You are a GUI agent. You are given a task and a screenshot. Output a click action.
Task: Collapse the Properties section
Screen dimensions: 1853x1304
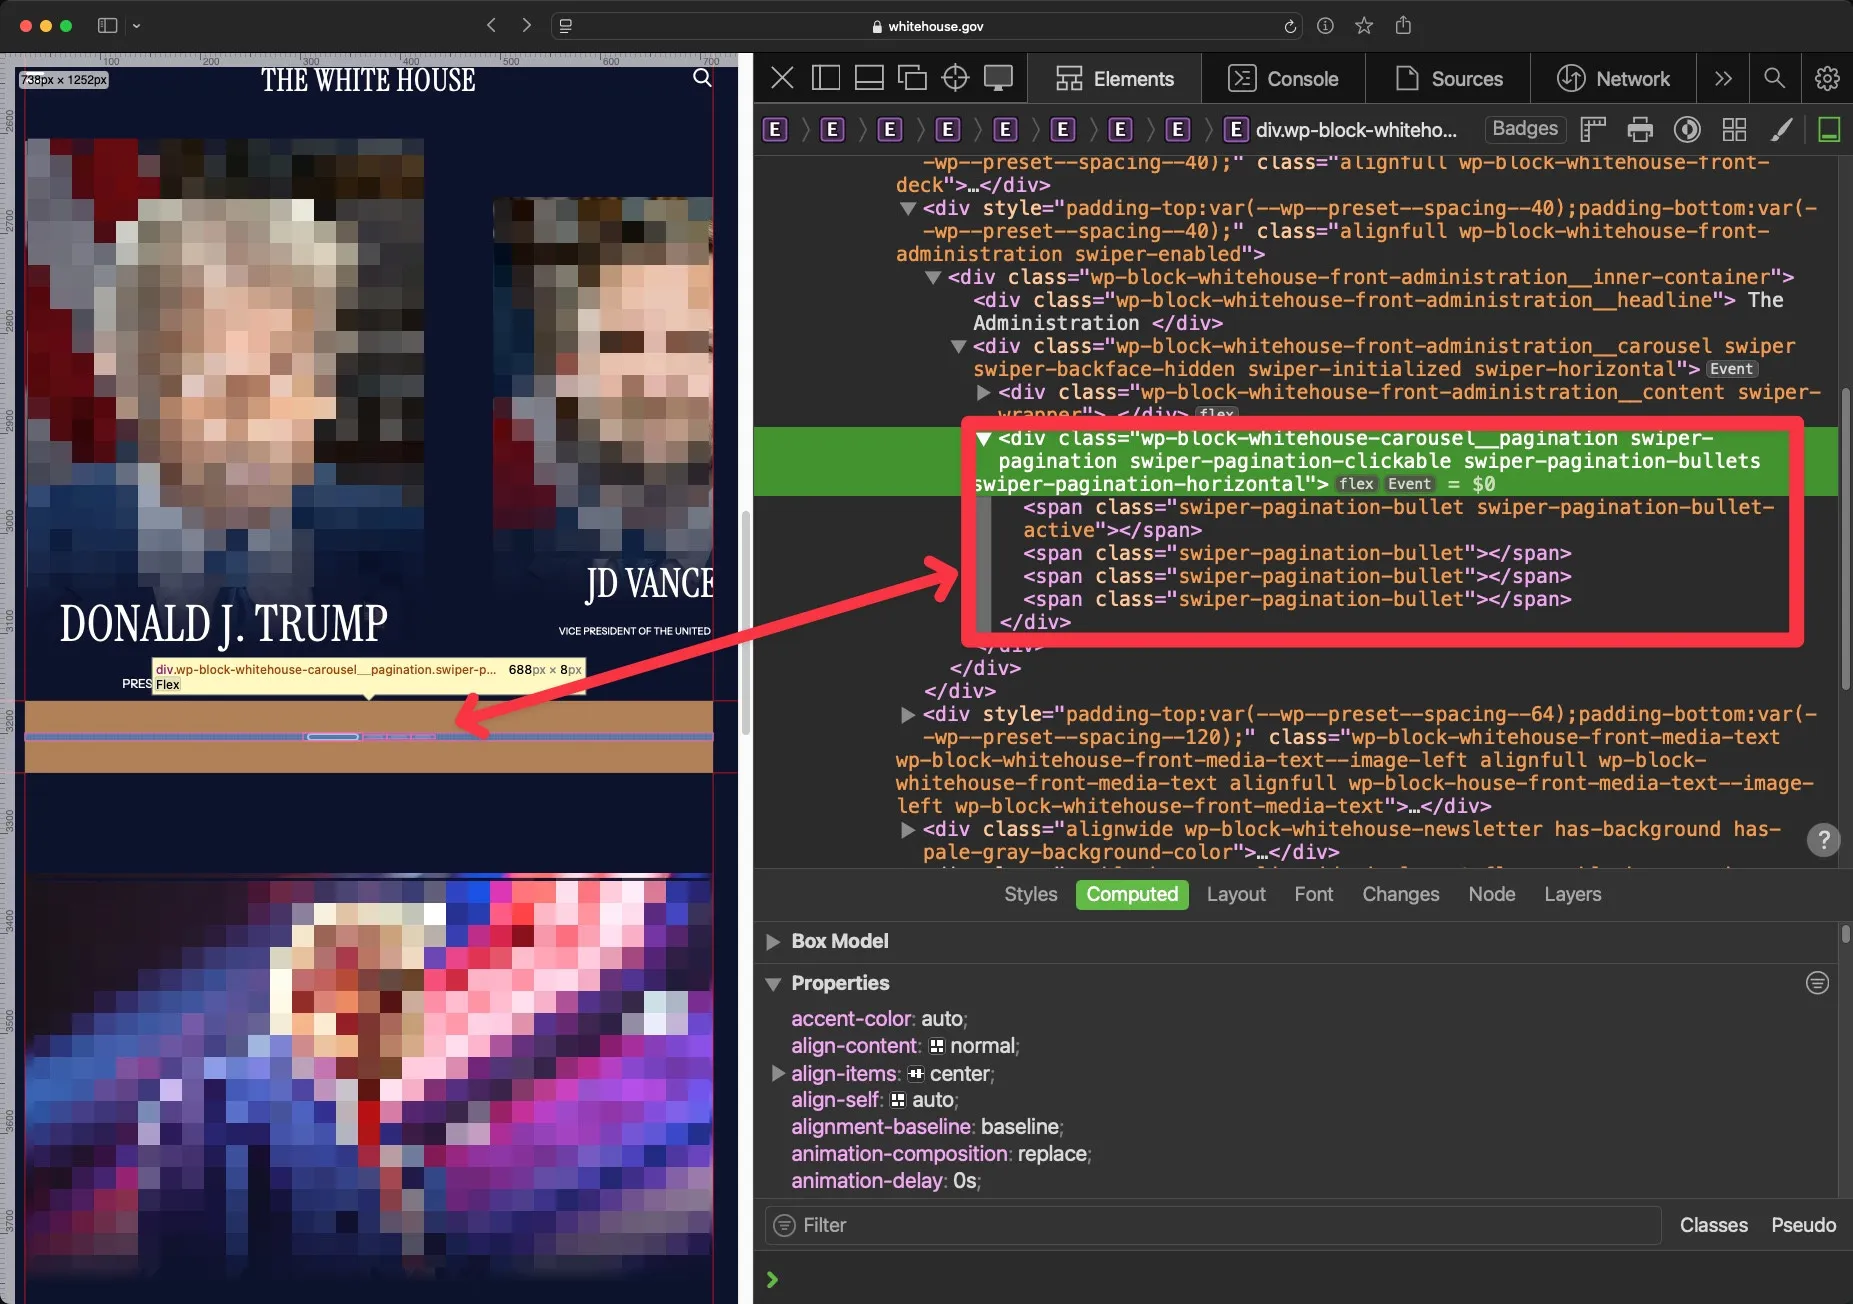[x=773, y=983]
